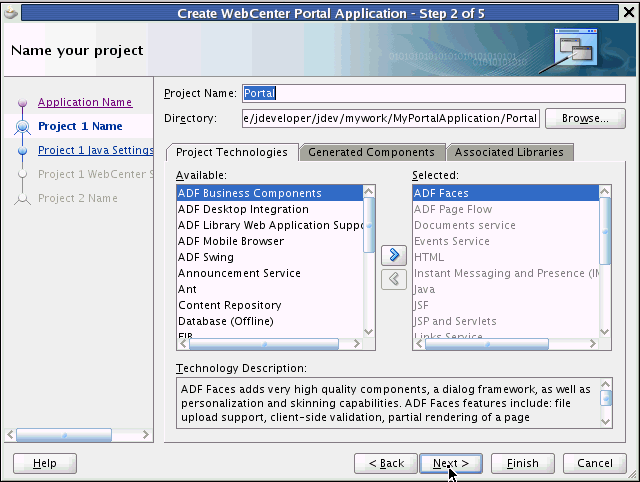Go to Project 1 Java Settings step
The width and height of the screenshot is (640, 482).
(96, 150)
